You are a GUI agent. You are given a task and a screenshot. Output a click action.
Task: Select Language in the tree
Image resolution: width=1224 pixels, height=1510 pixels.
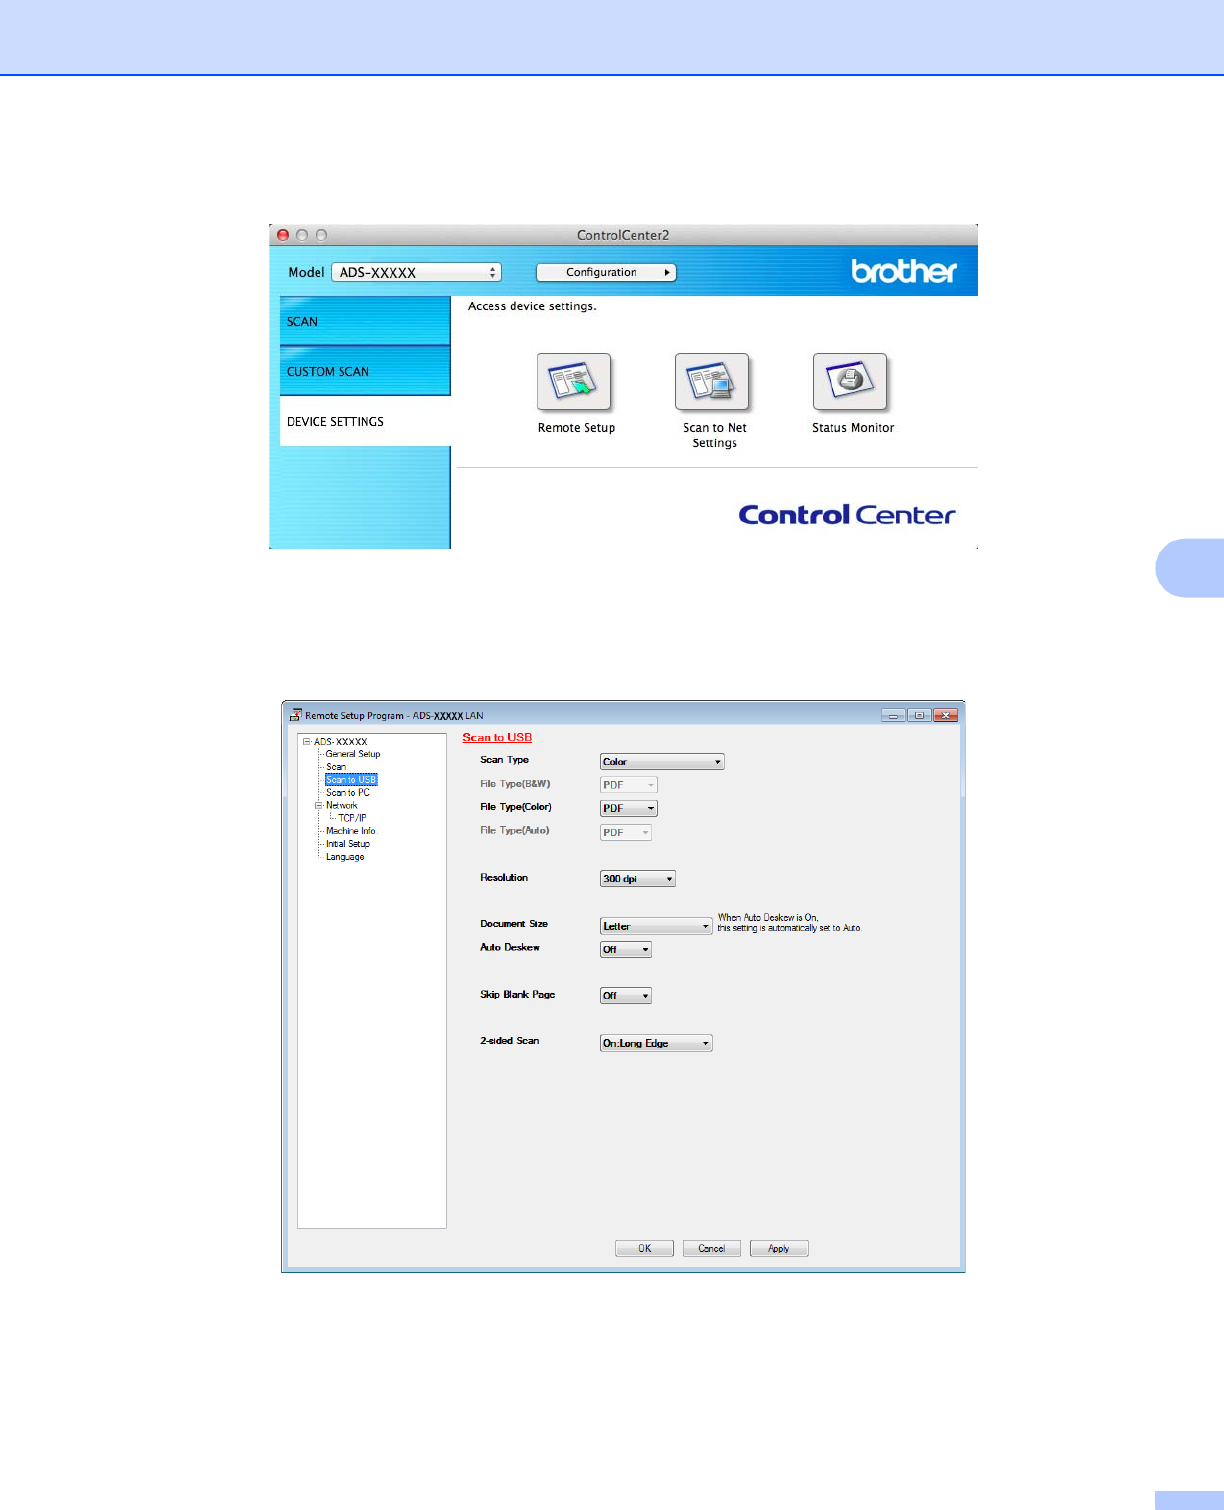coord(345,857)
